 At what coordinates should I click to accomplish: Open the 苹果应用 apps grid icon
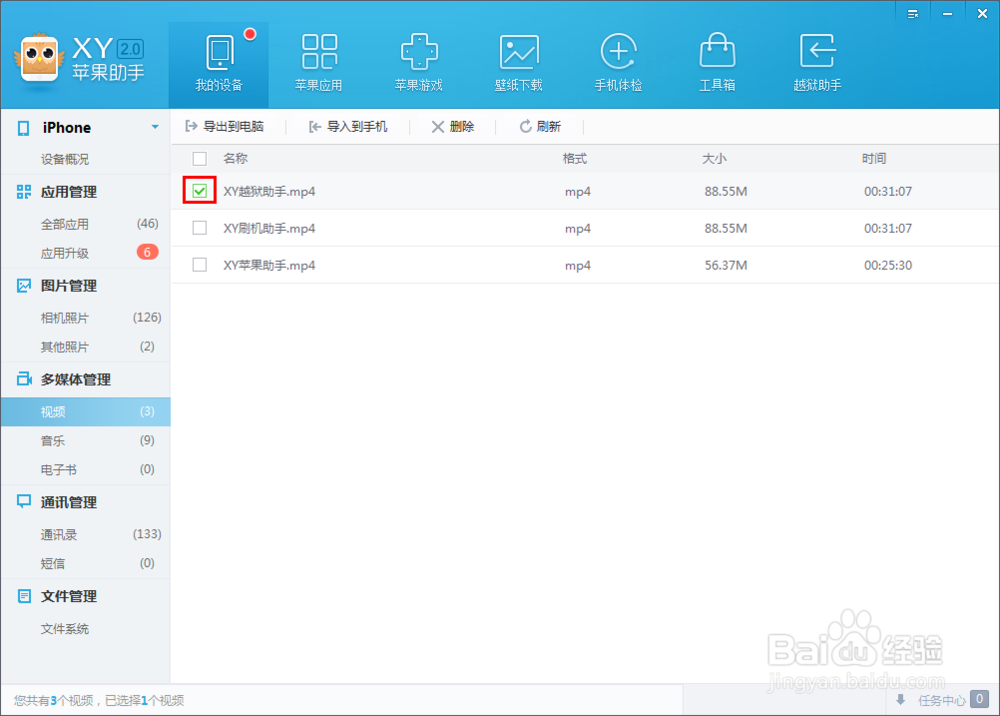point(320,52)
